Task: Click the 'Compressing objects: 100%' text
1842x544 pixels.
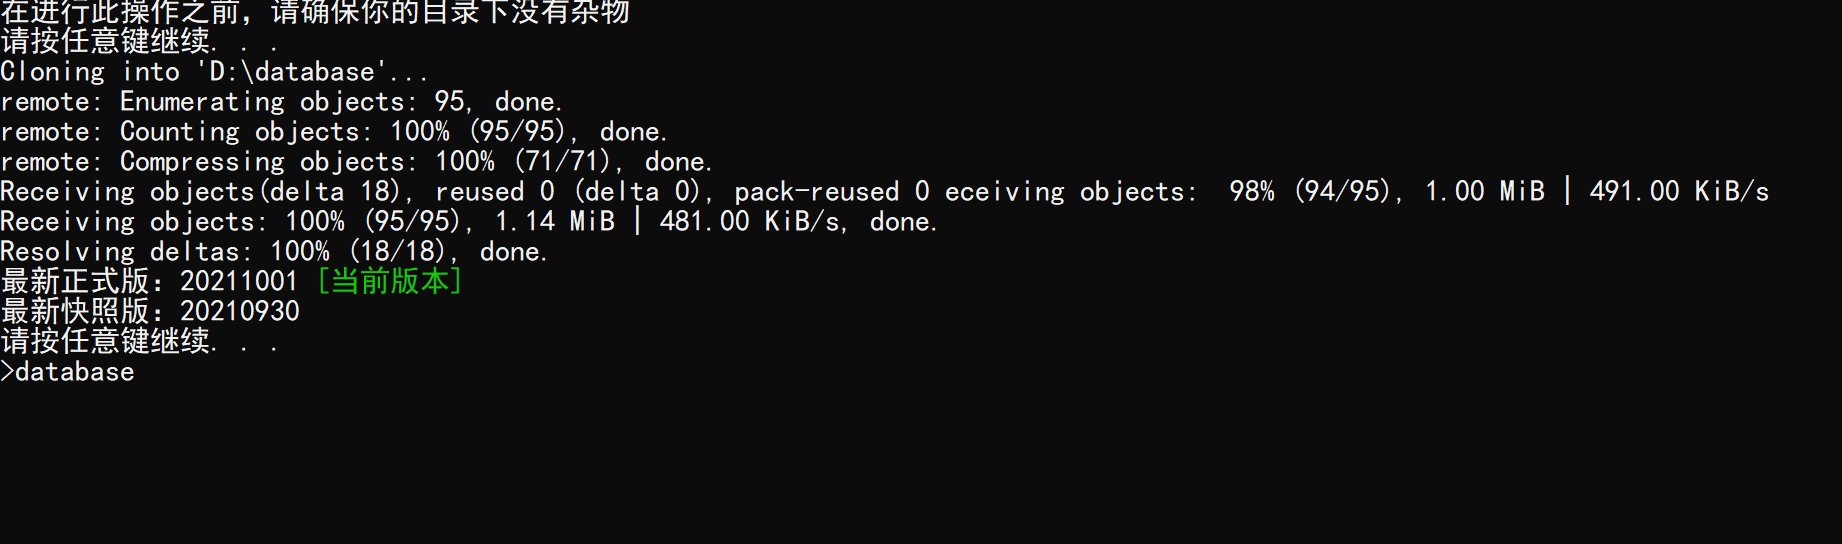Action: (307, 162)
